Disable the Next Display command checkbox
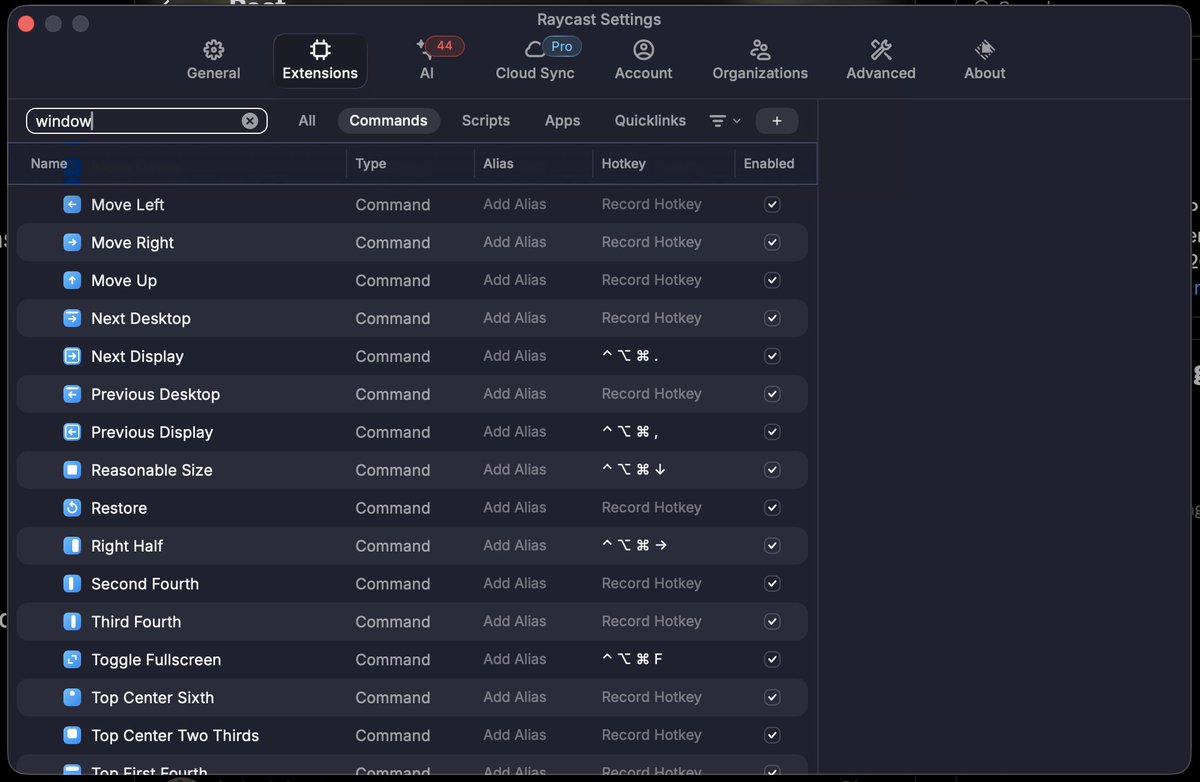 (772, 356)
